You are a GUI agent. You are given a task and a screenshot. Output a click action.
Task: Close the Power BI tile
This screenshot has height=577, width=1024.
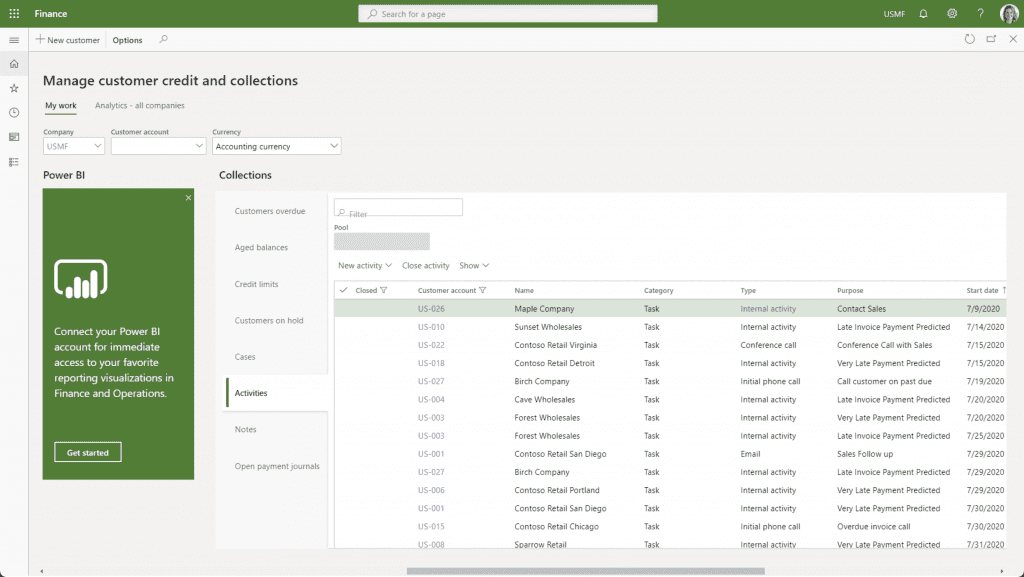tap(188, 198)
